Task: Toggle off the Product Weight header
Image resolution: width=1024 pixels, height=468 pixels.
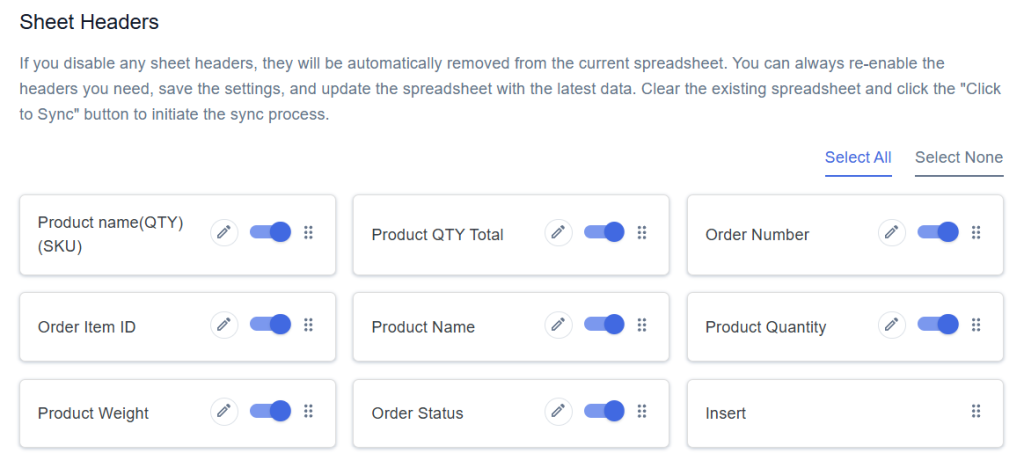Action: pyautogui.click(x=270, y=411)
